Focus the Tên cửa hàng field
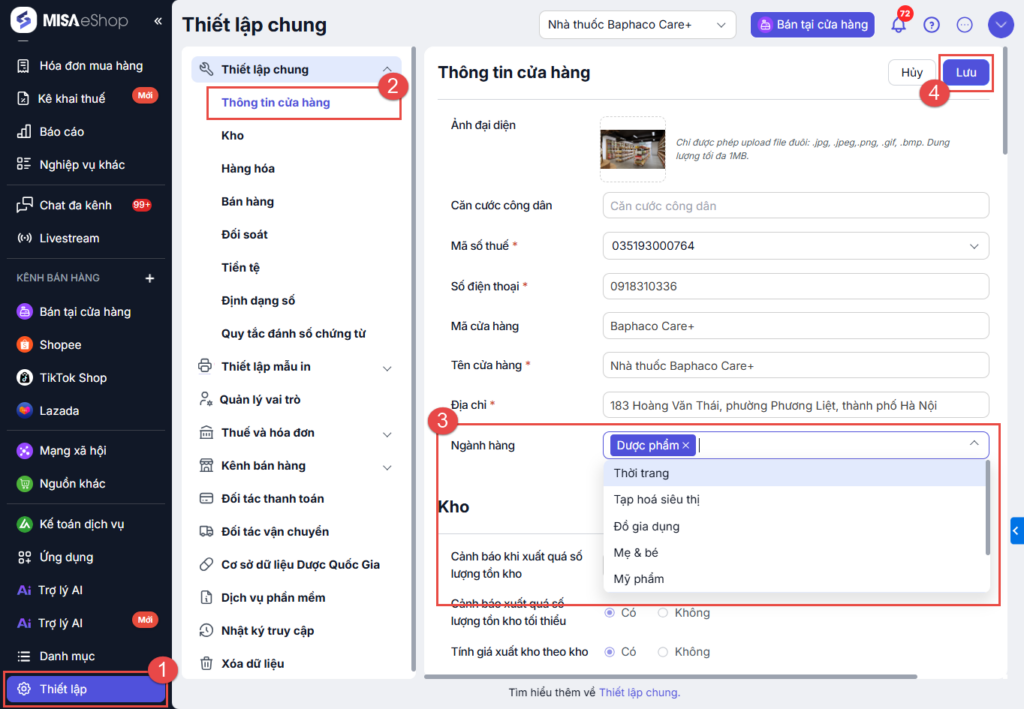 (x=795, y=366)
